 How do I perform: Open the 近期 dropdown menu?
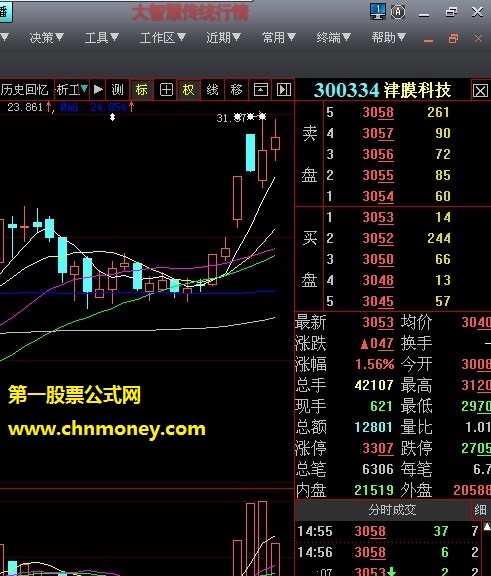coord(223,37)
